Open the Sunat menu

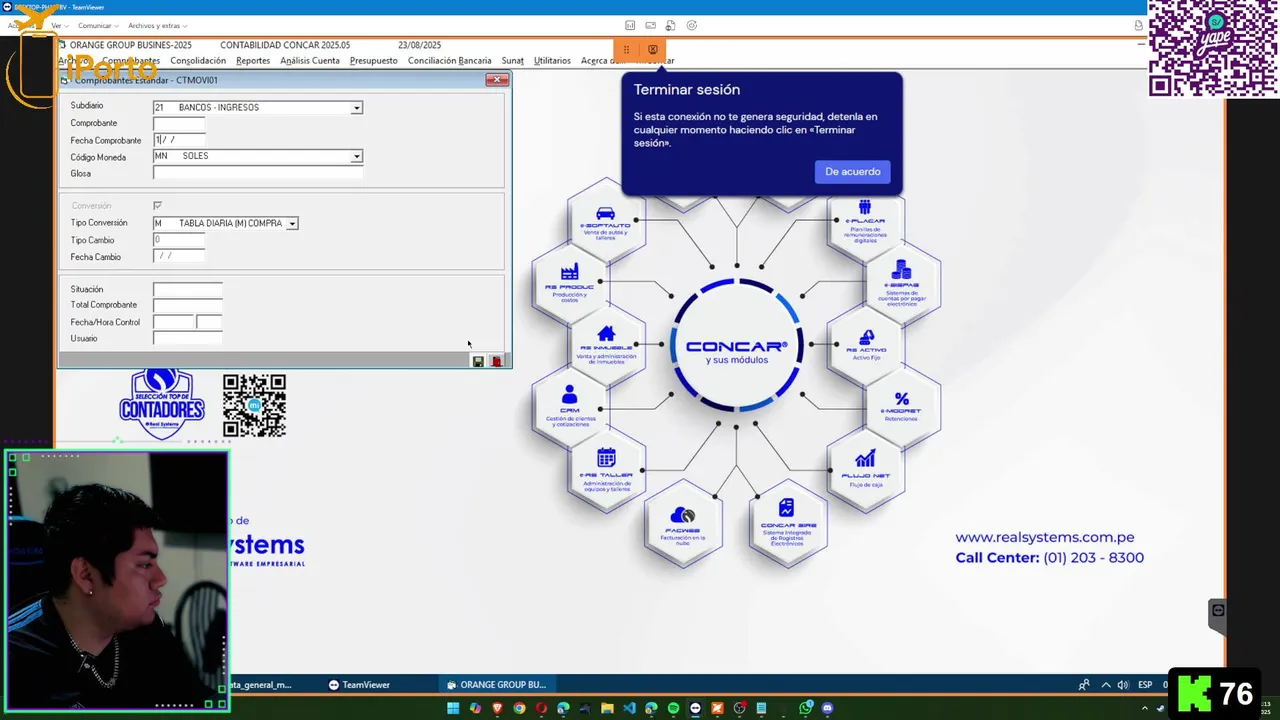513,61
